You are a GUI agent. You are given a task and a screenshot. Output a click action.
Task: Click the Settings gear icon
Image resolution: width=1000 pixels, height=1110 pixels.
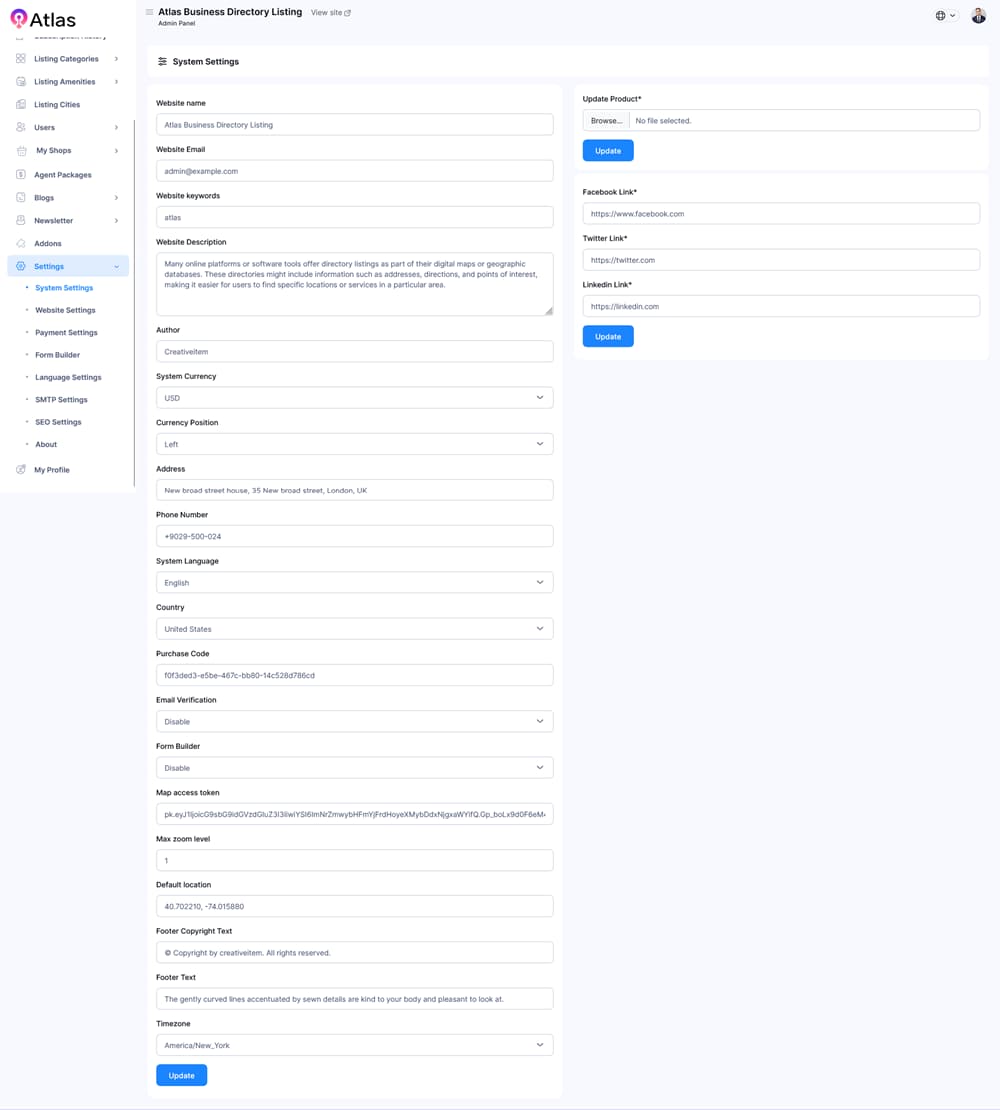pos(21,266)
